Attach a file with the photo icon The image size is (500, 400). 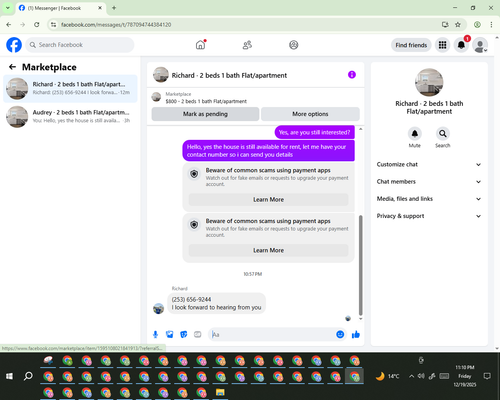[x=170, y=334]
